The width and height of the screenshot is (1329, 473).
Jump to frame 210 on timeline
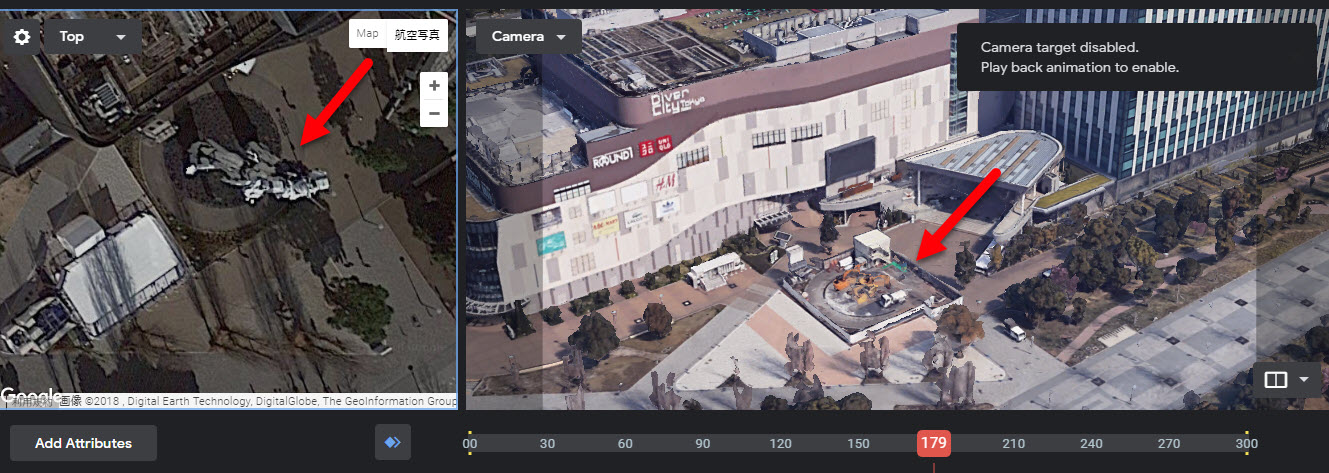tap(1014, 443)
